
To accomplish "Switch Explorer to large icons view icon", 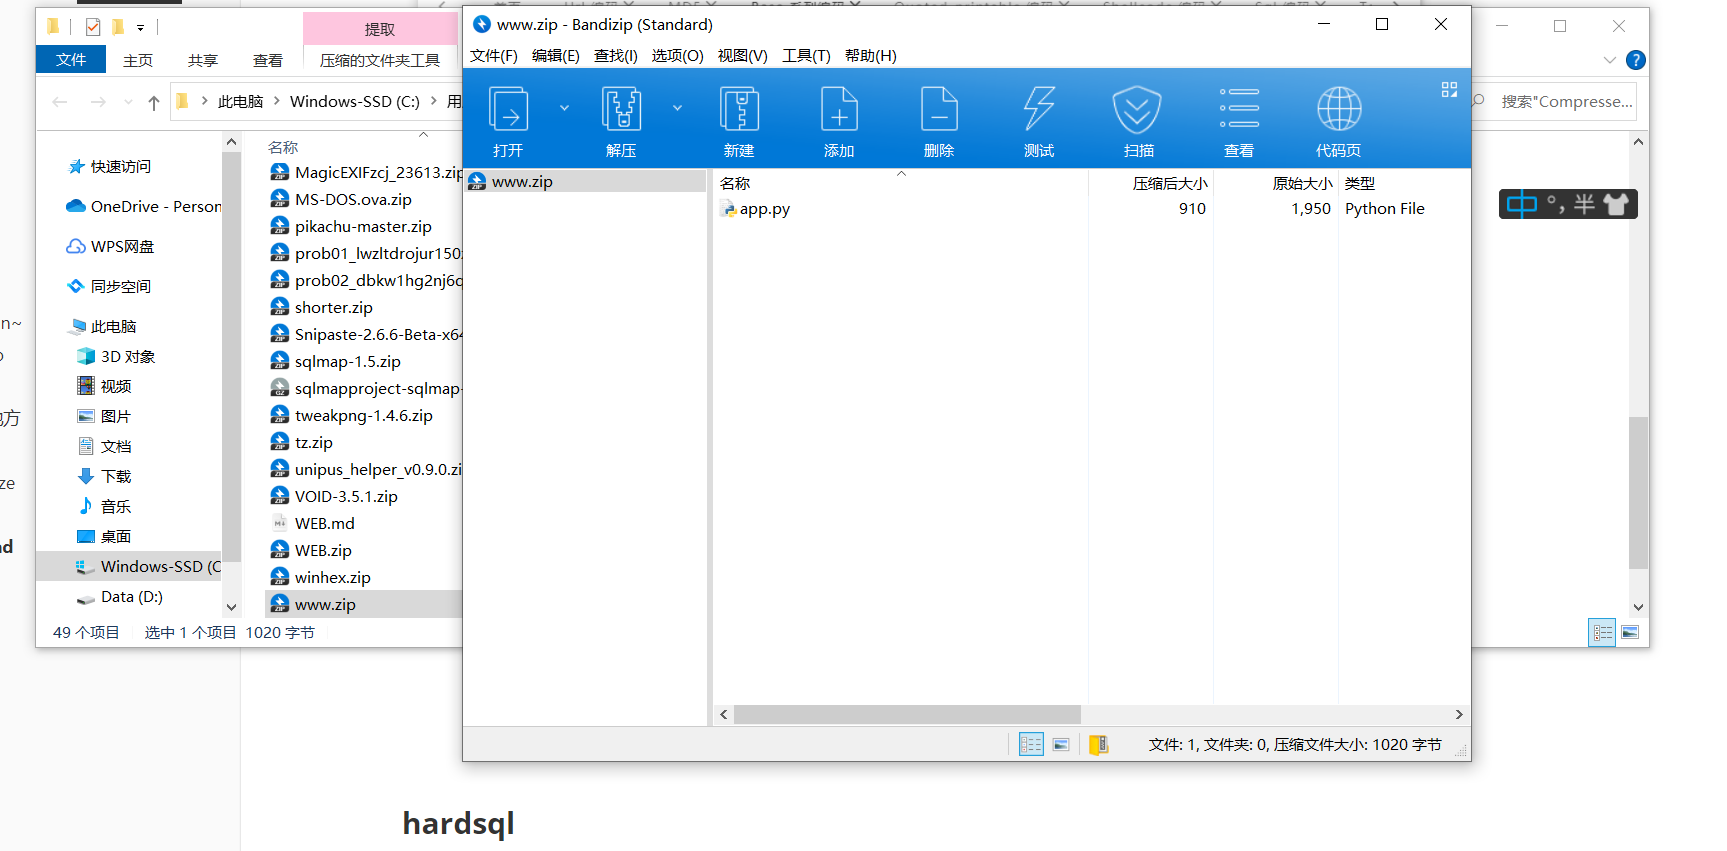I will pos(1630,632).
